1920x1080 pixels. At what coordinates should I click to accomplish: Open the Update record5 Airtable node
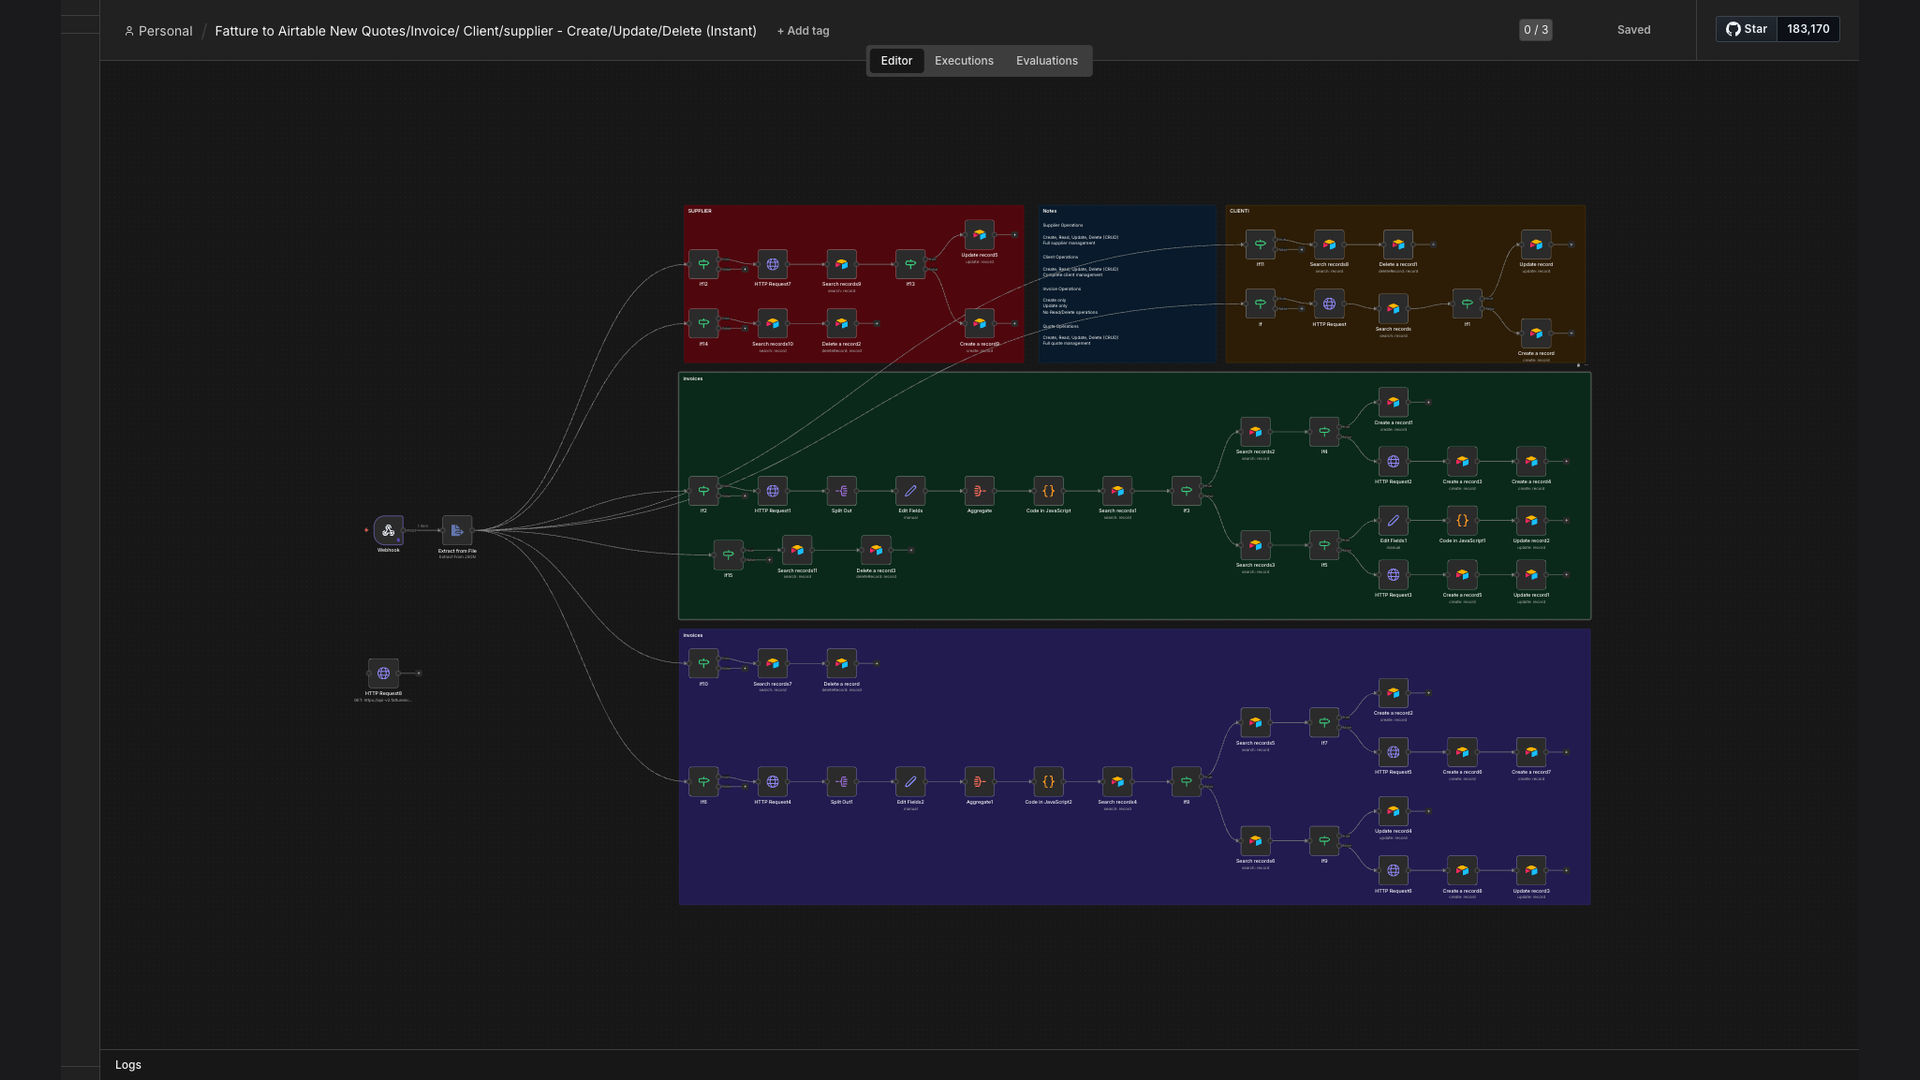pos(979,235)
